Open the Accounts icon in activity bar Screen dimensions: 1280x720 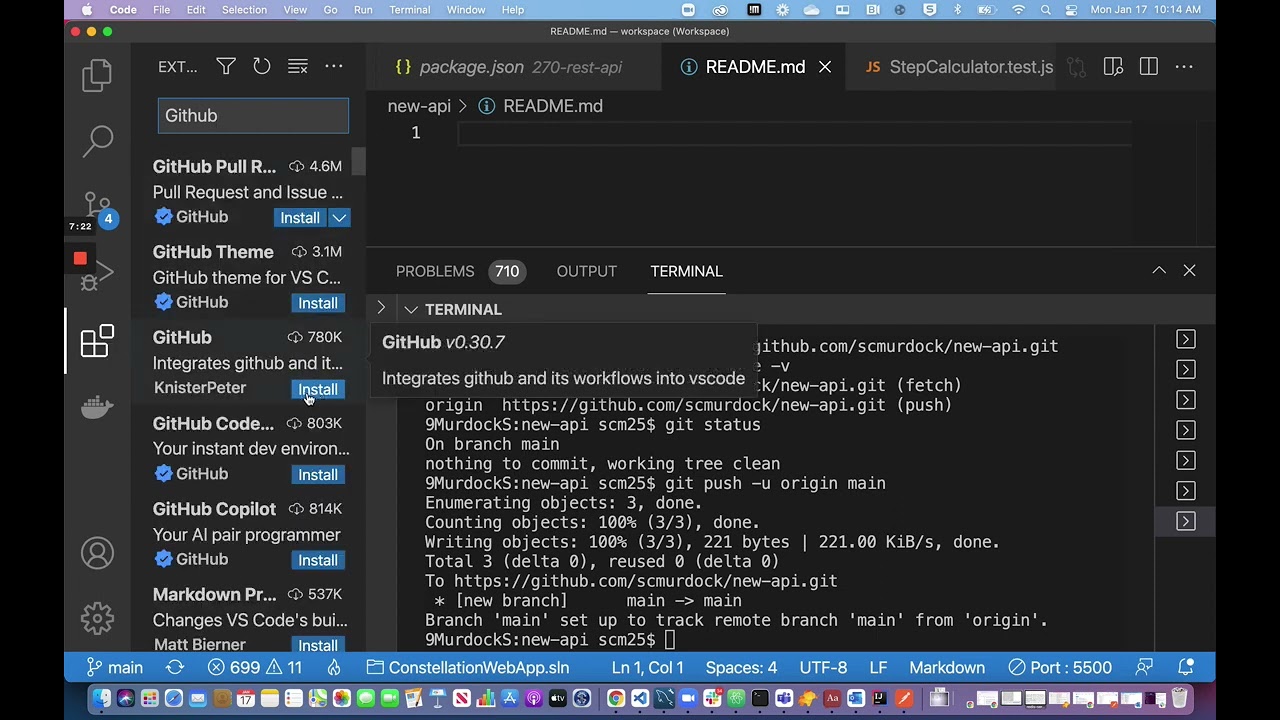(x=97, y=553)
